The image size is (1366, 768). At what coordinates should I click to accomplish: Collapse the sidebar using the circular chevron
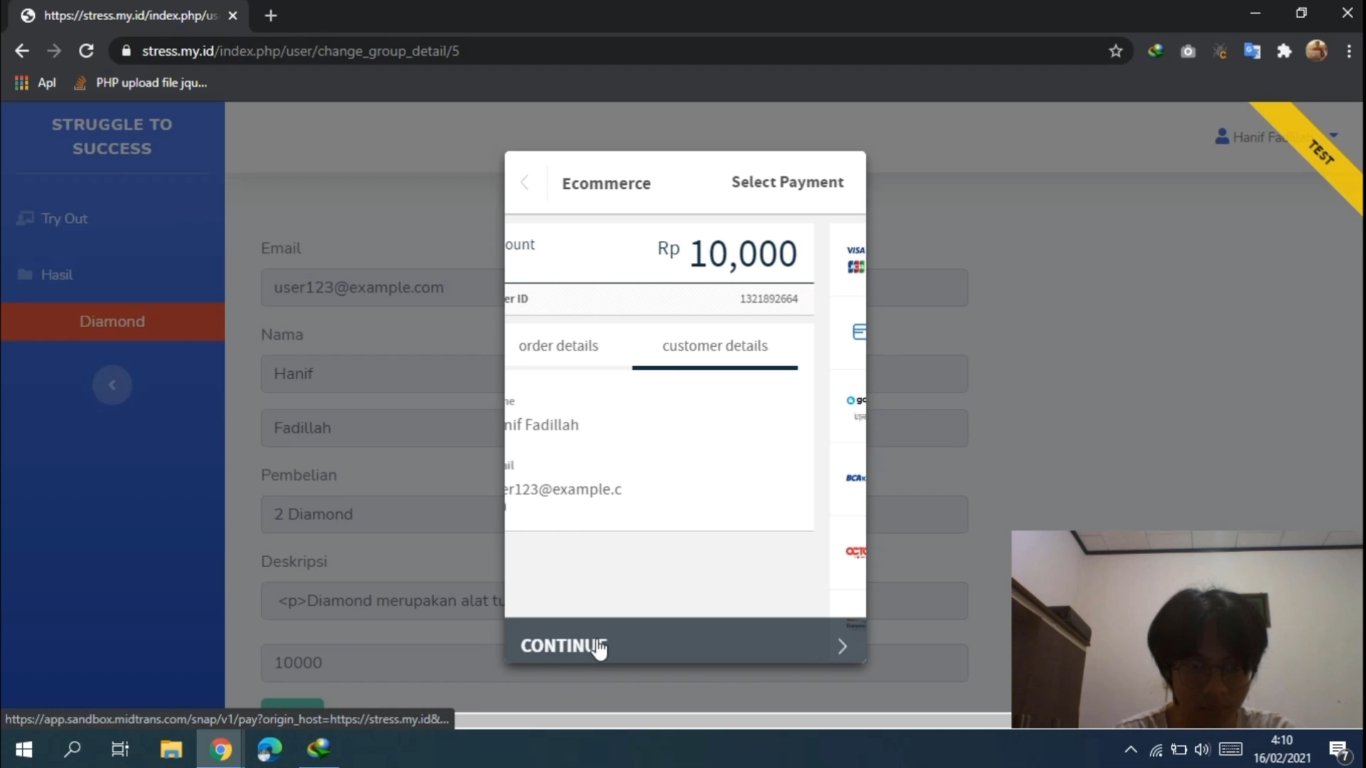(112, 385)
